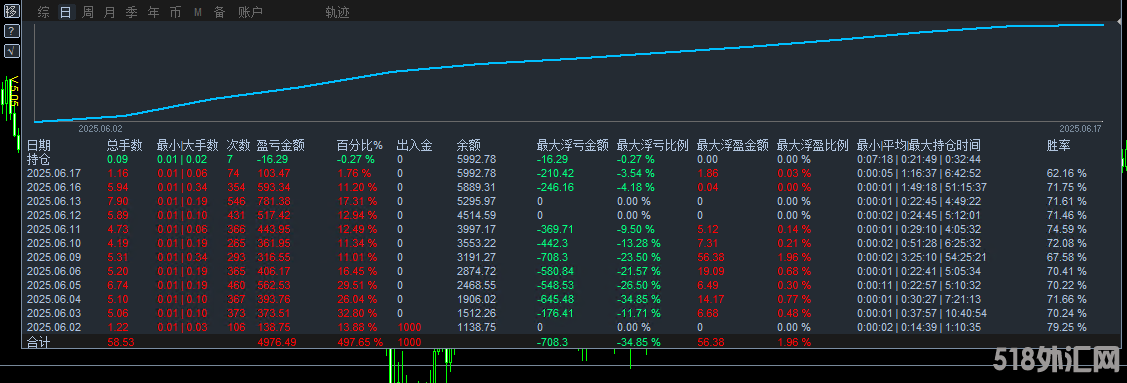Click the 最大浮亏金额 column header
This screenshot has height=383, width=1127.
pyautogui.click(x=573, y=145)
